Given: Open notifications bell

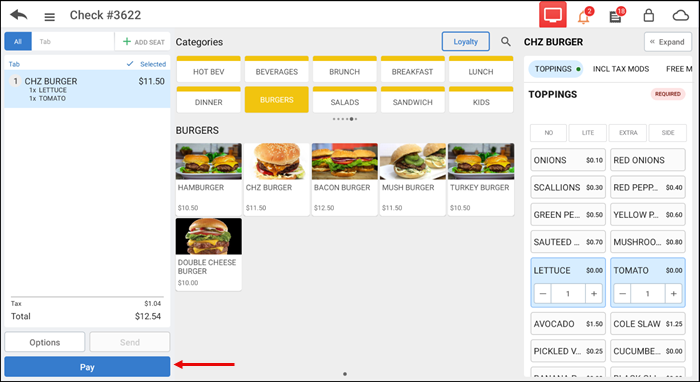Looking at the screenshot, I should coord(583,17).
